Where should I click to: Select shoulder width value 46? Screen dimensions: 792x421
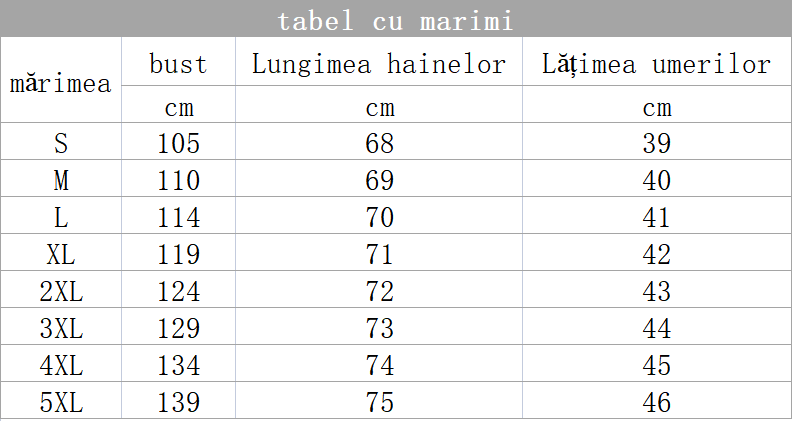tap(657, 402)
